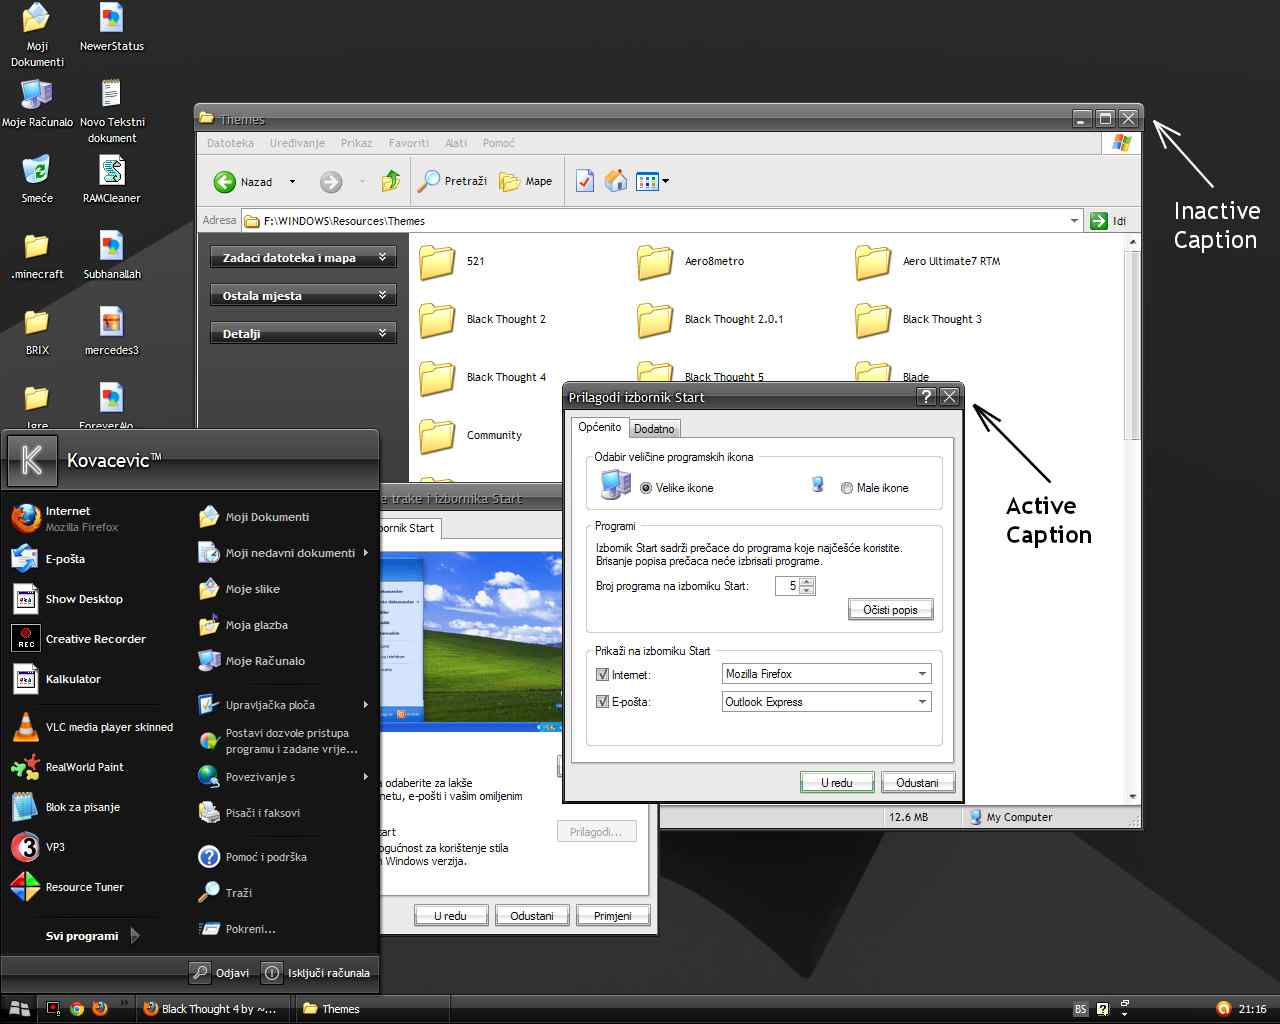The width and height of the screenshot is (1280, 1024).
Task: Open the 521 folder in Themes
Action: (x=453, y=262)
